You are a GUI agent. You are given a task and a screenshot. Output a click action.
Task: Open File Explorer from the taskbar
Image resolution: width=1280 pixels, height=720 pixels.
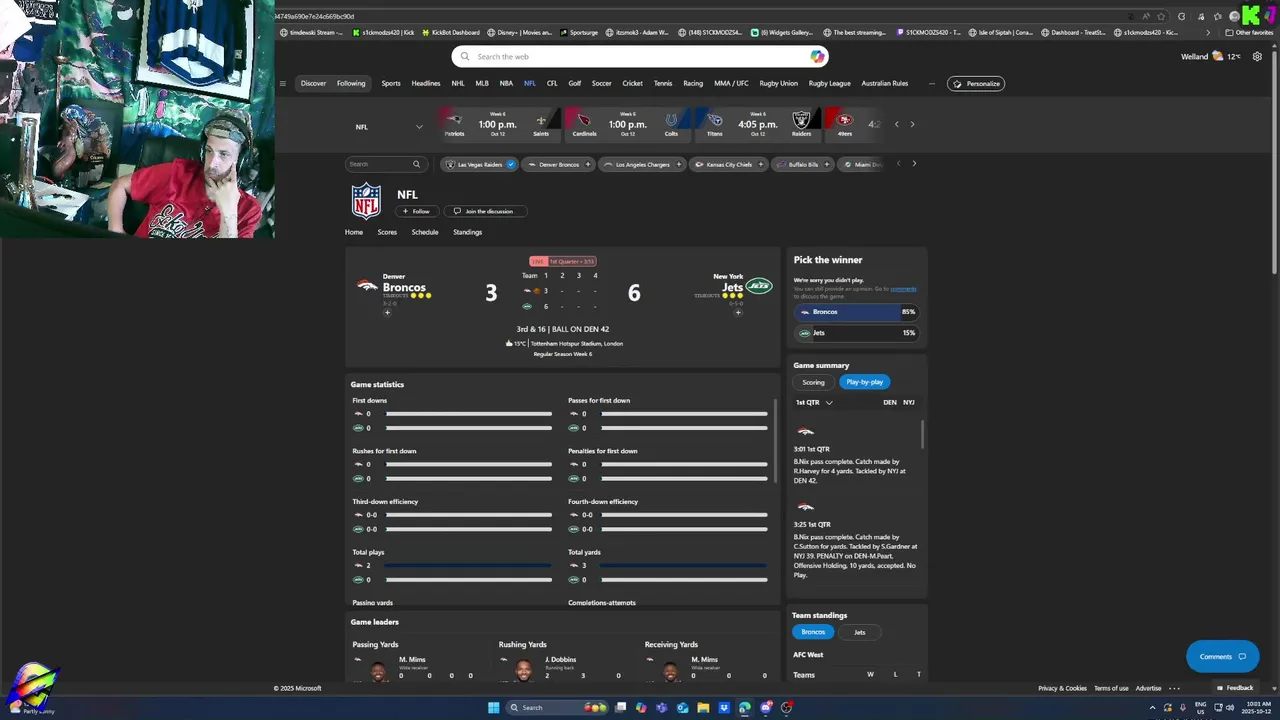[x=703, y=708]
